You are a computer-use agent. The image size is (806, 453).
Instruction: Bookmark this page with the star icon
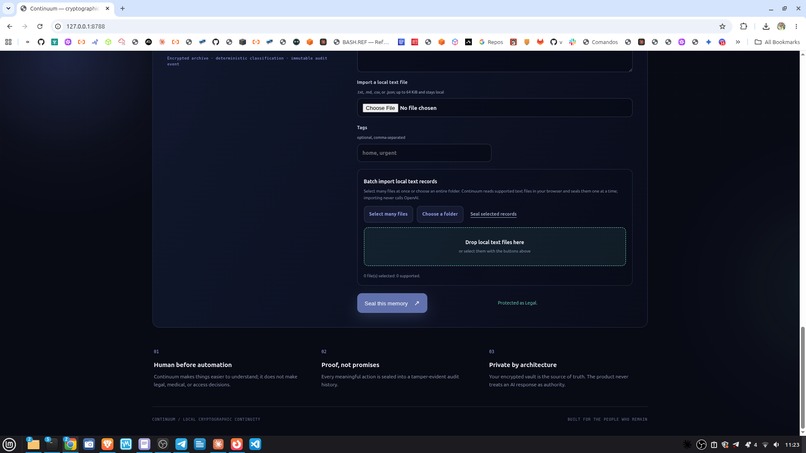[x=722, y=26]
